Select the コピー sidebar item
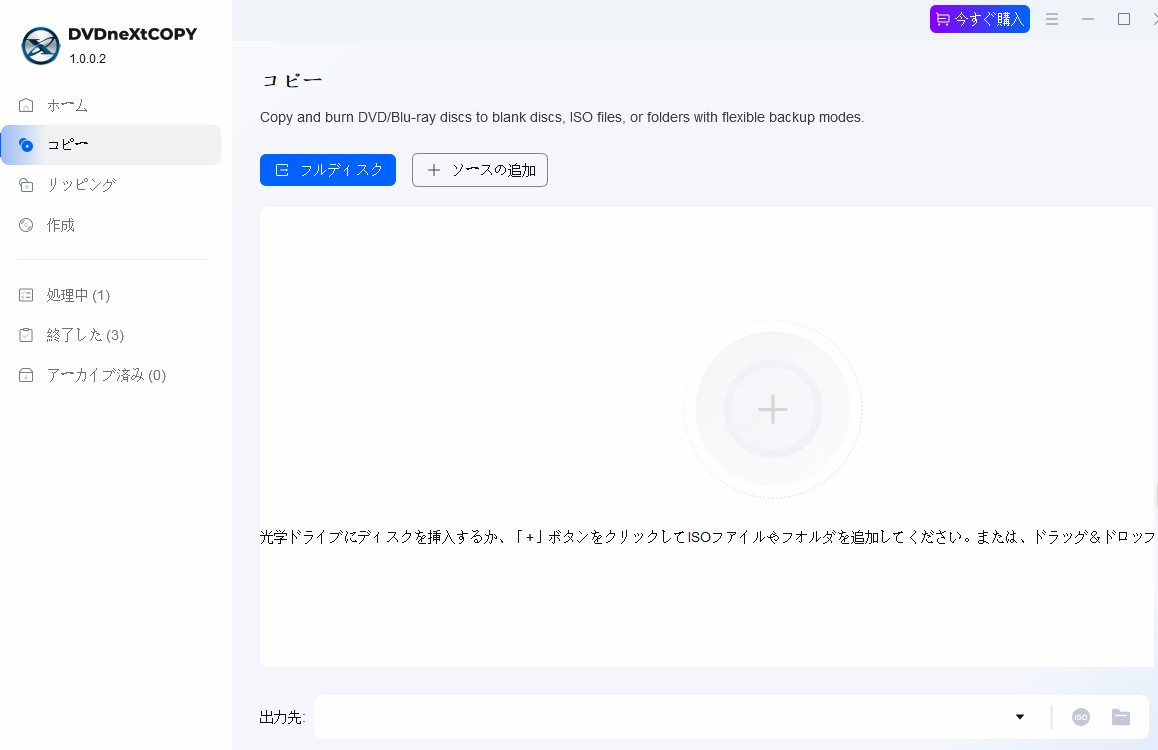The height and width of the screenshot is (750, 1158). click(x=111, y=145)
